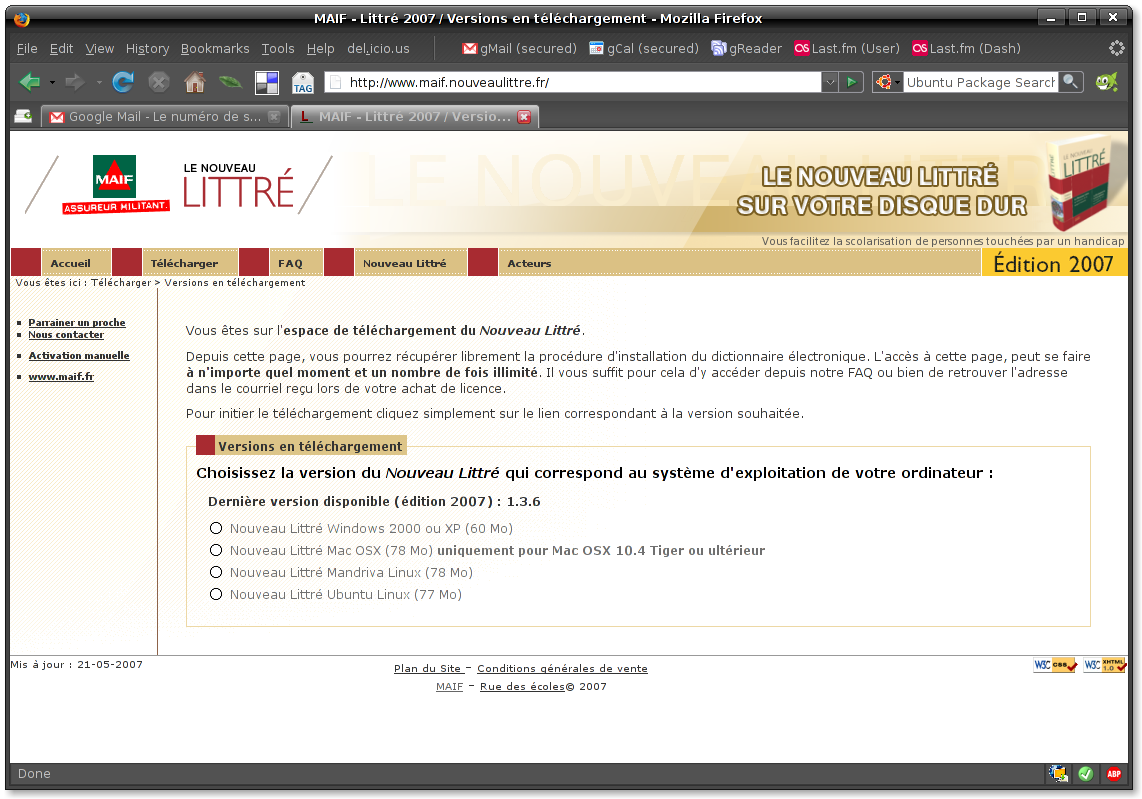Go back with the green arrow
Screen dimensions: 1142x799
29,82
